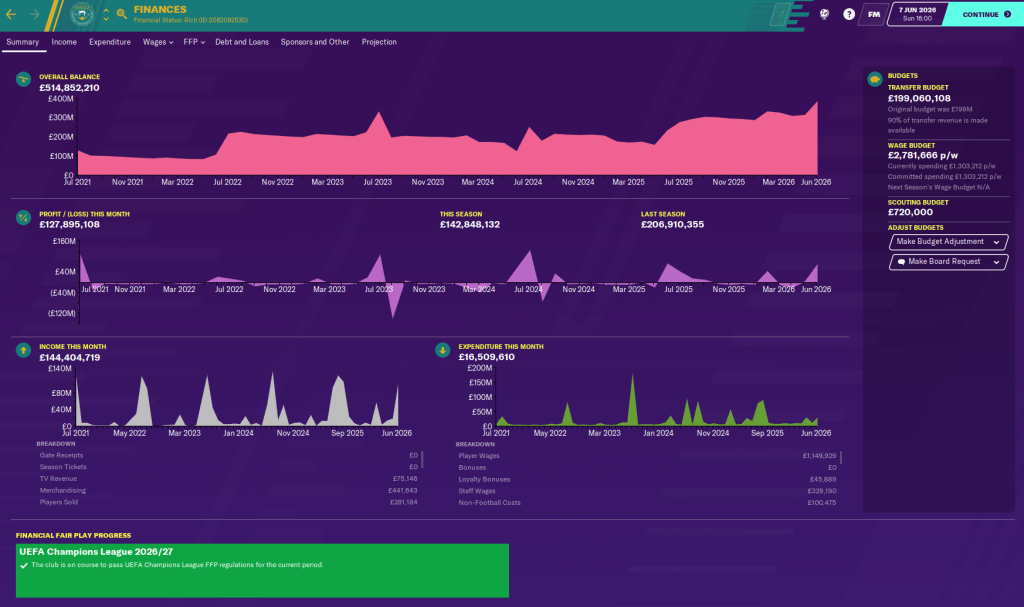The image size is (1024, 607).
Task: Click the Income This Month arrow icon
Action: 23,350
